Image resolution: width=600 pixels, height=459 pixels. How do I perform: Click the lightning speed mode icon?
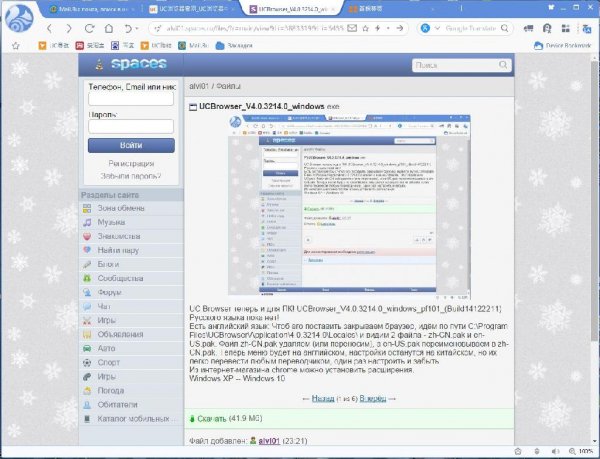tap(378, 28)
